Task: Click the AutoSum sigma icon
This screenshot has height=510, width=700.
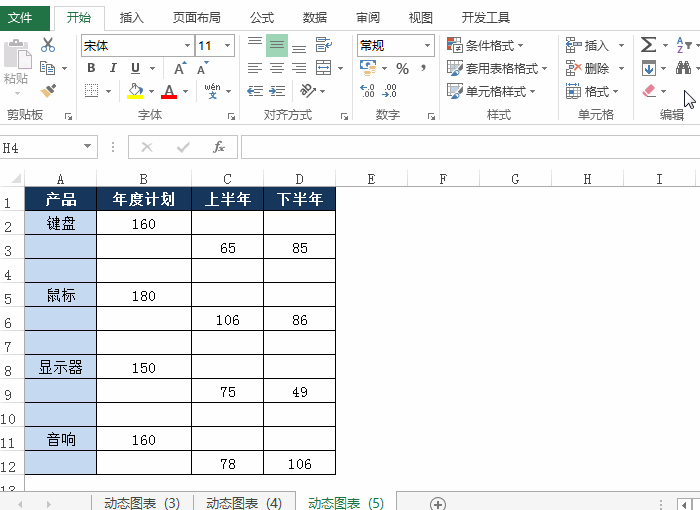Action: pos(649,45)
